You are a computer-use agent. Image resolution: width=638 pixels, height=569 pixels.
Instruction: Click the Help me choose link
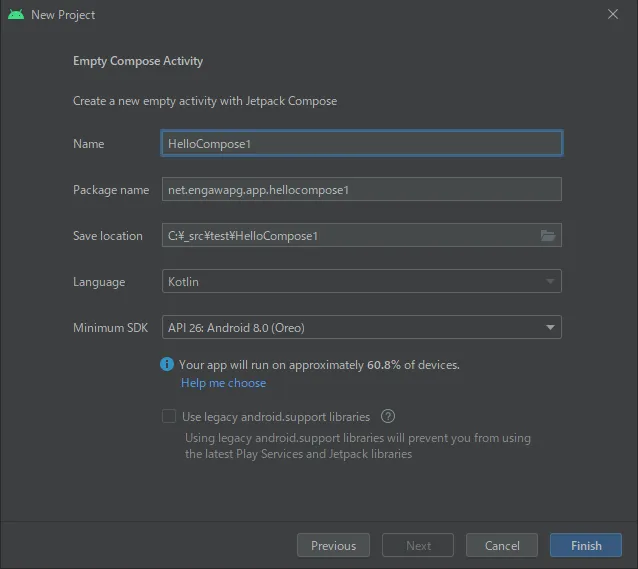(x=223, y=383)
